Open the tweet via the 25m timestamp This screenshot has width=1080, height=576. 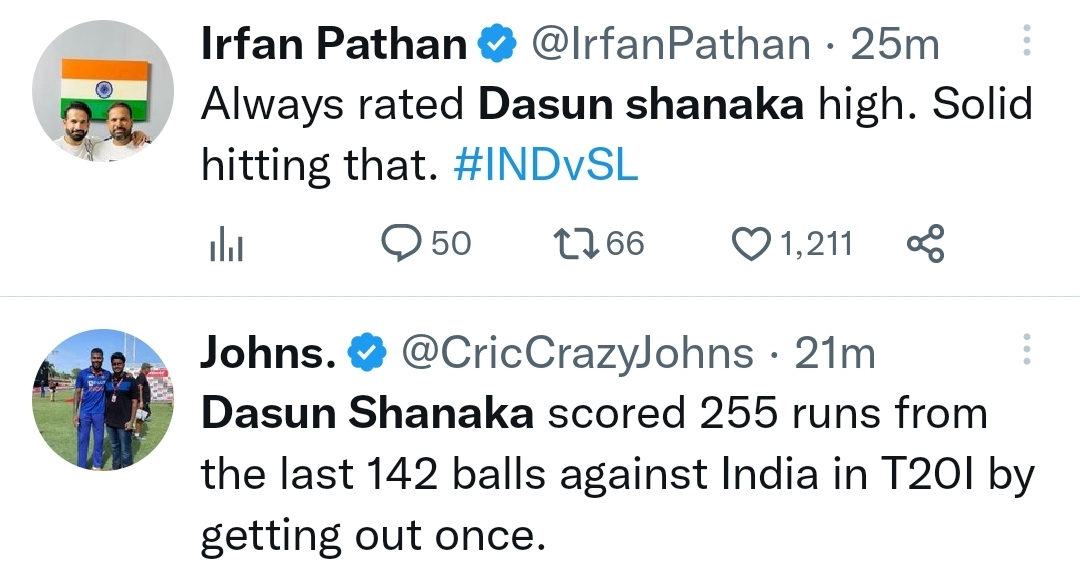tap(894, 44)
